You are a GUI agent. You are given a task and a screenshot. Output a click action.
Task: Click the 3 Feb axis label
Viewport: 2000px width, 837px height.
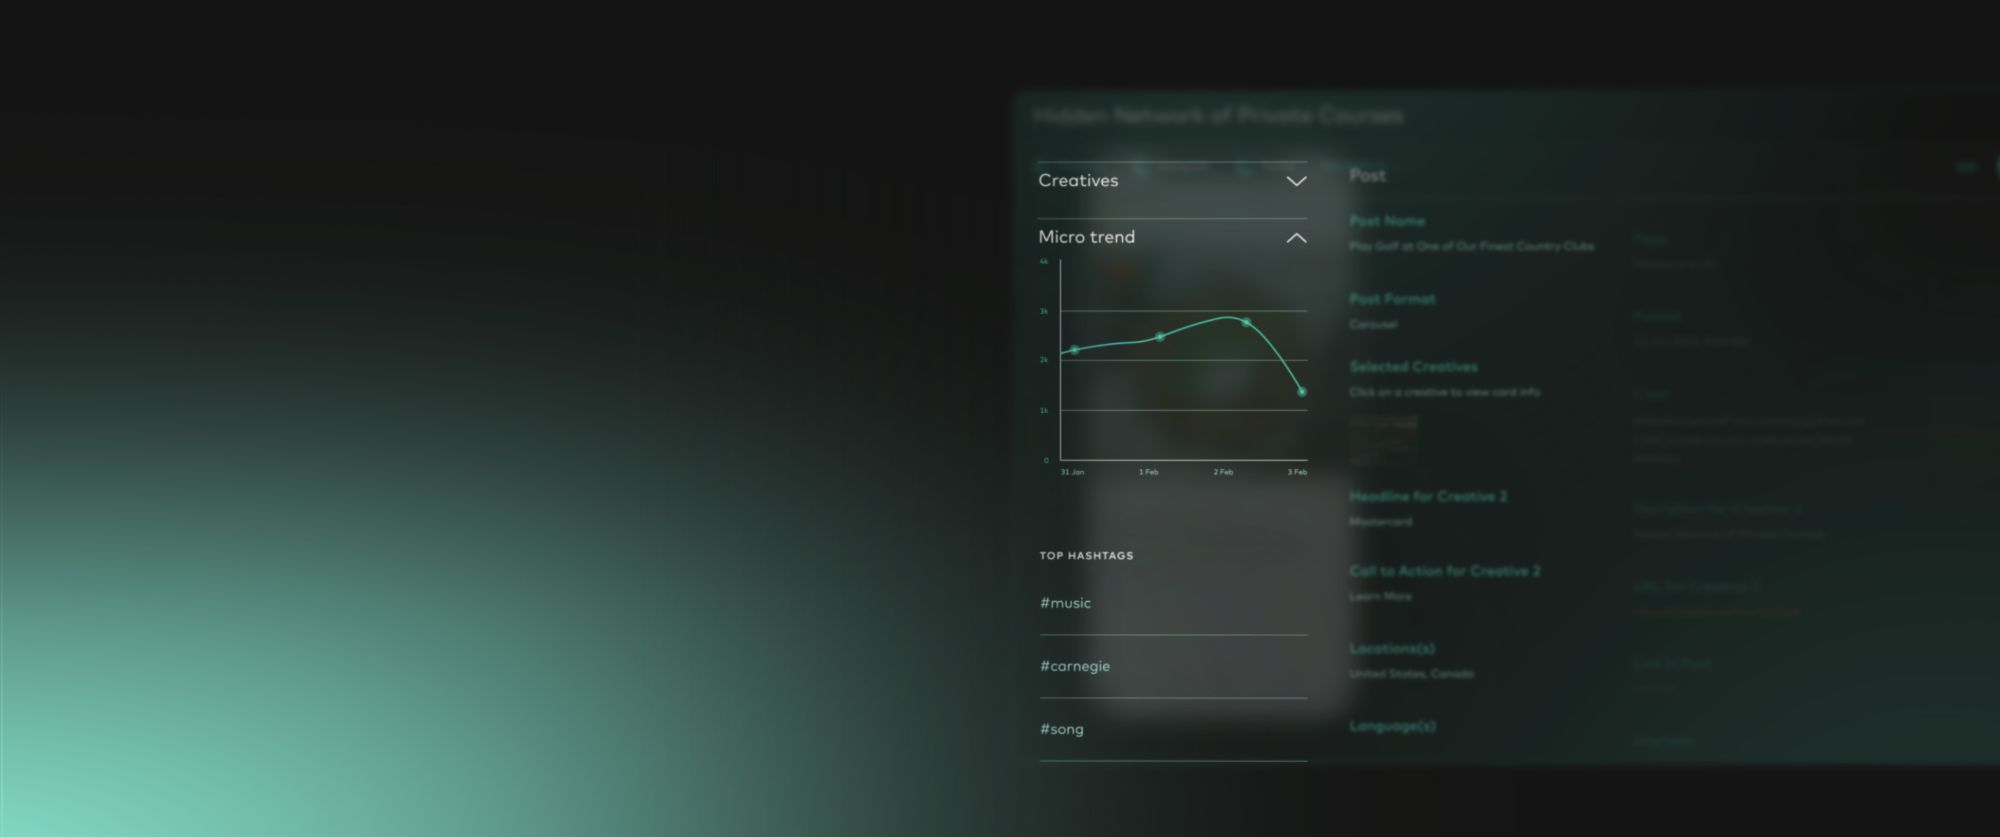pos(1297,472)
